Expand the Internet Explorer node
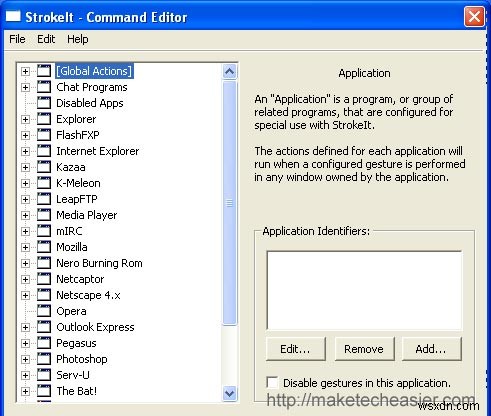 coord(25,151)
